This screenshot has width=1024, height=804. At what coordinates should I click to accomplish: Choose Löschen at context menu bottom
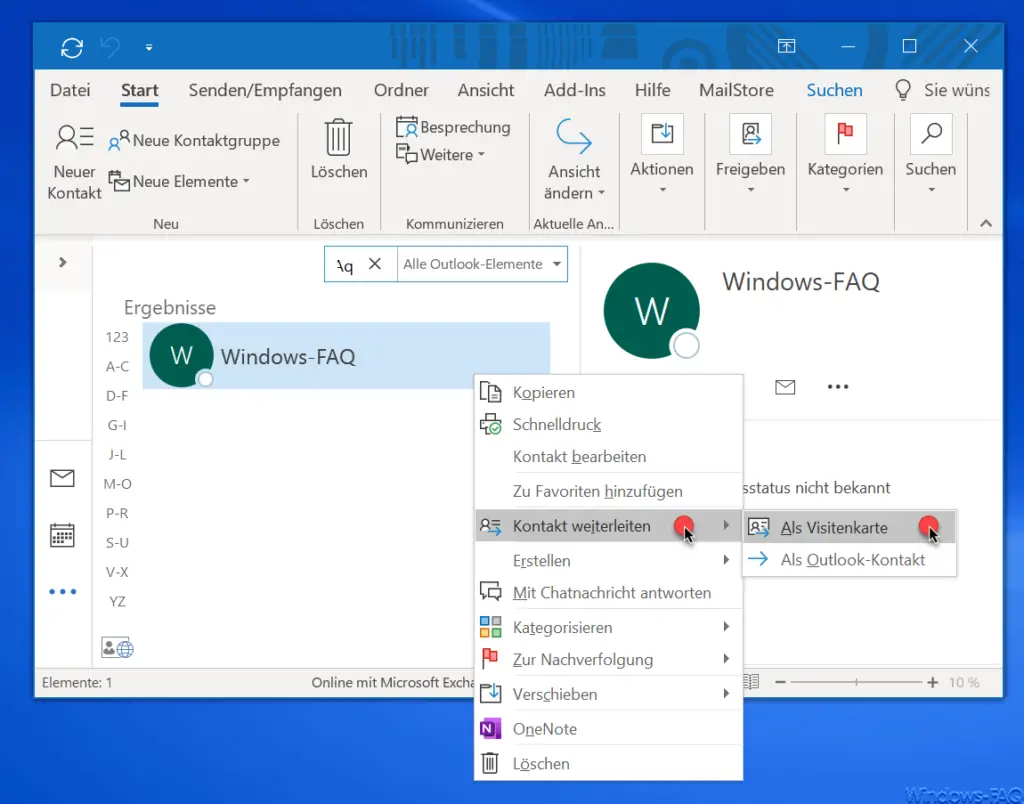click(x=609, y=763)
